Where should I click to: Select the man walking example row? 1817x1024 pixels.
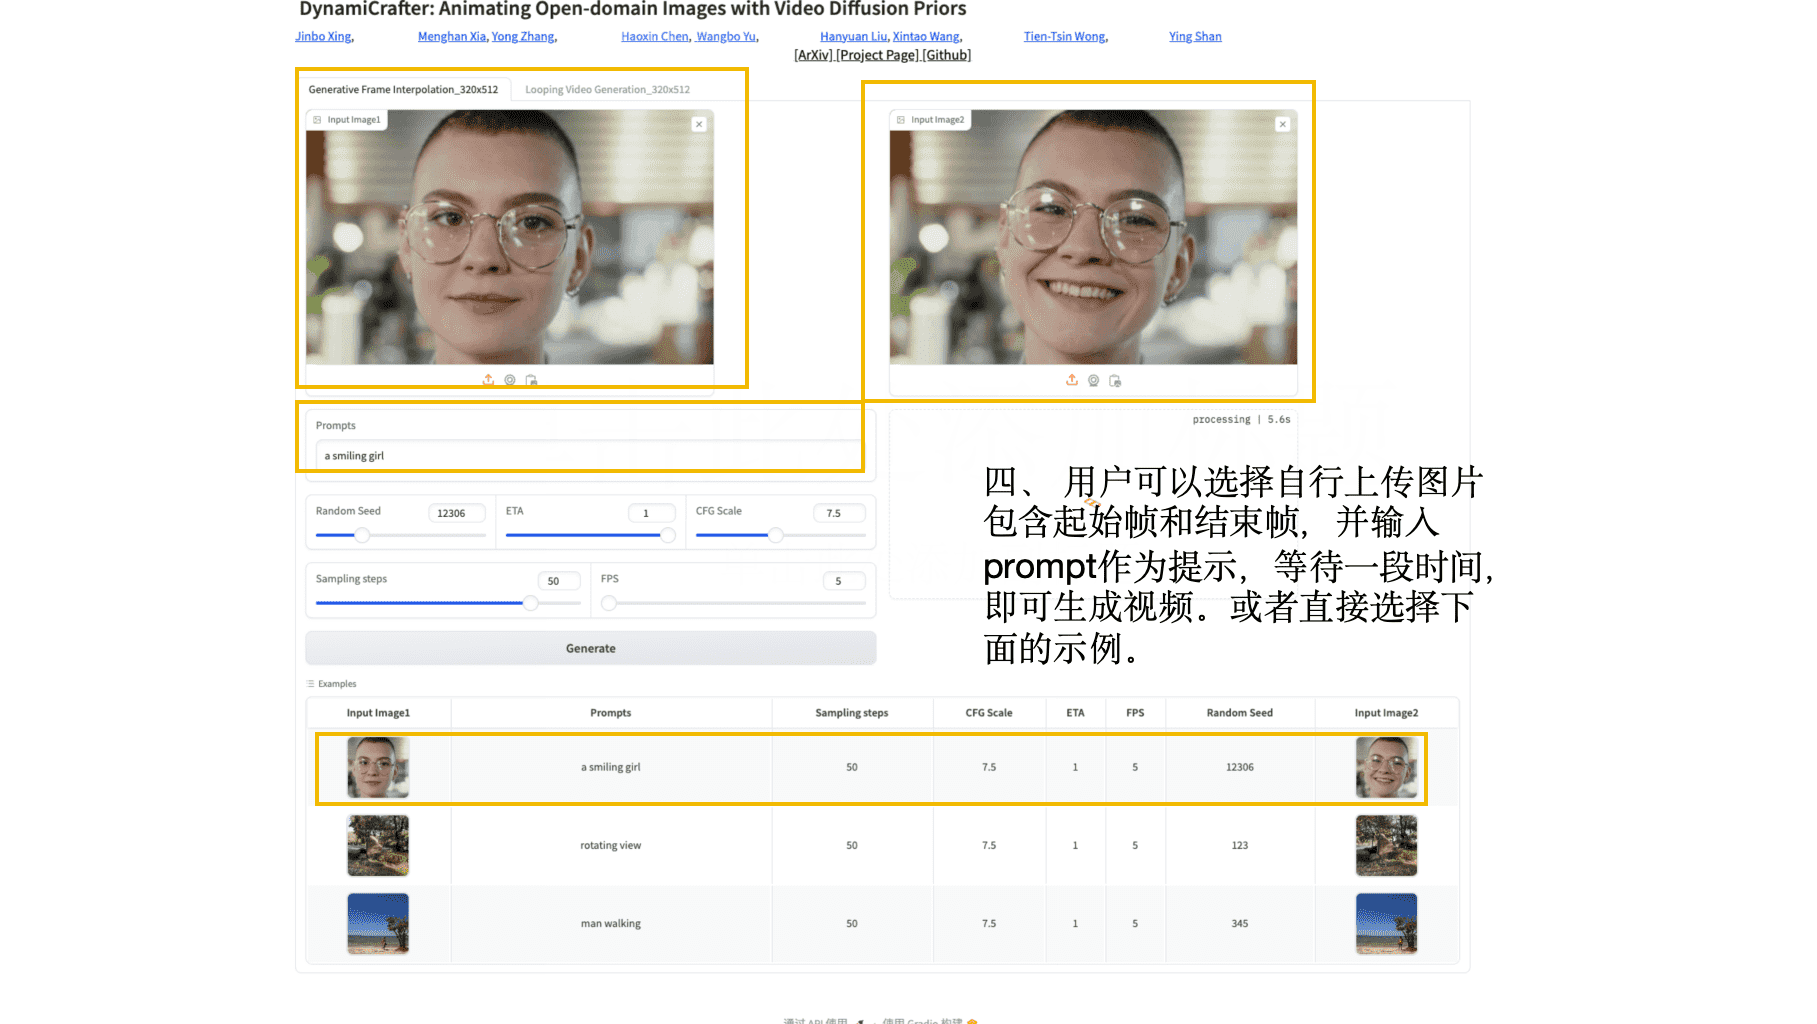(x=882, y=923)
